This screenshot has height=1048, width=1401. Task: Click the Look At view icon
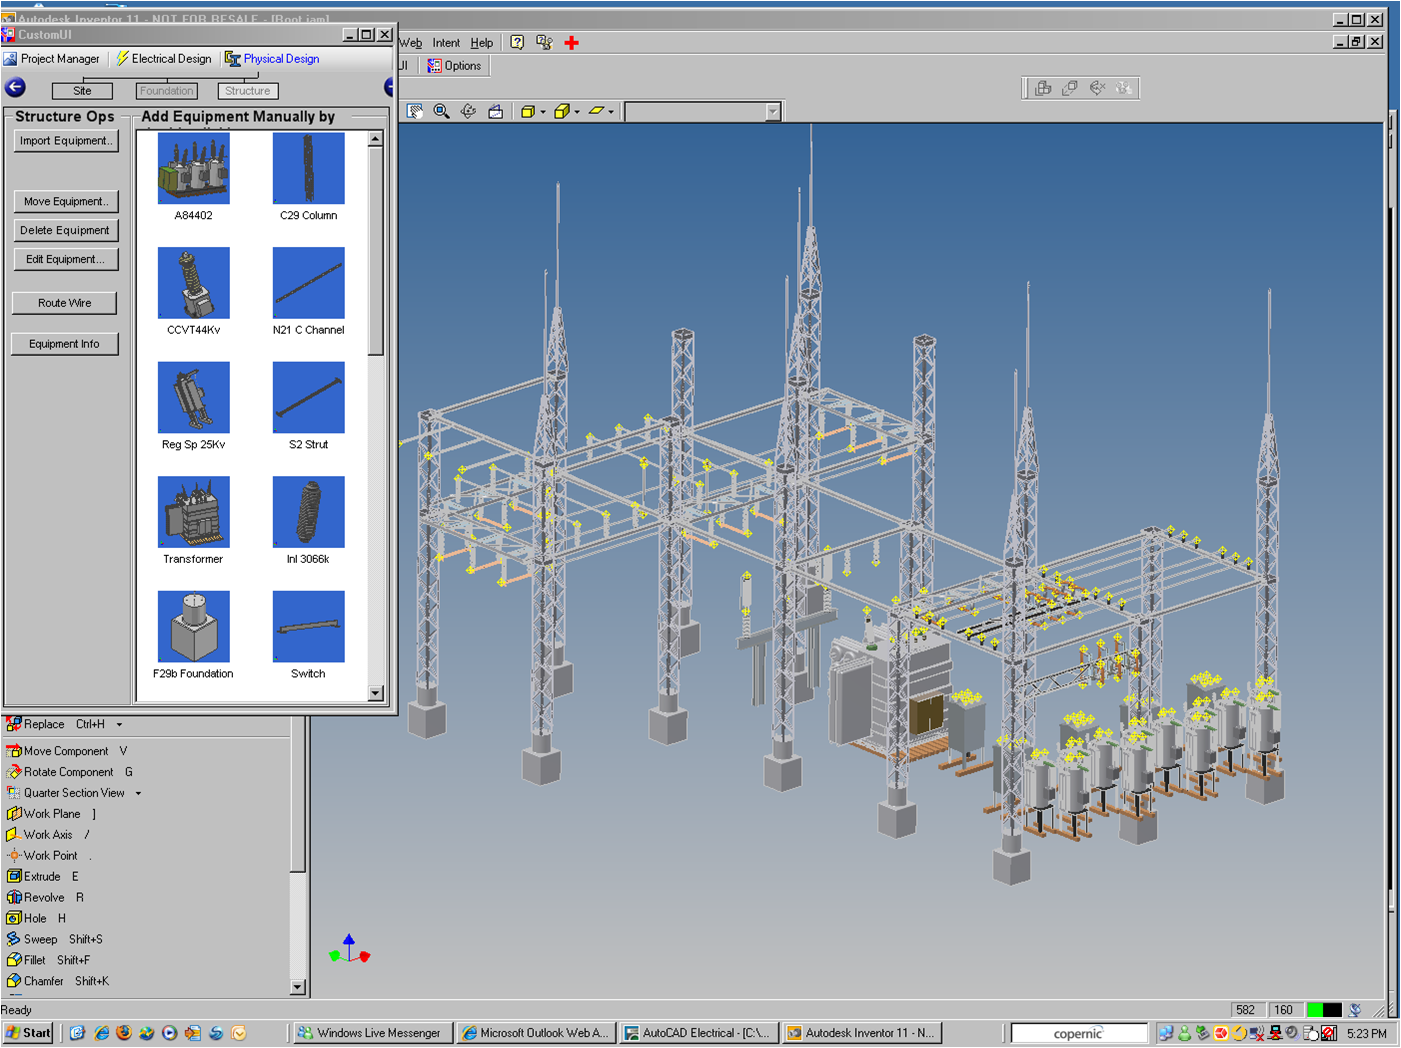coord(496,111)
